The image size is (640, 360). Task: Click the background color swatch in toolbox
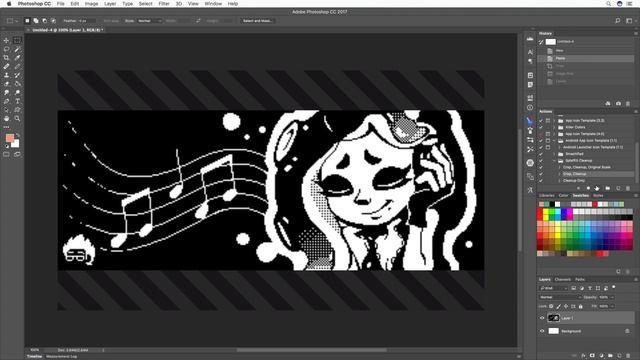16,144
